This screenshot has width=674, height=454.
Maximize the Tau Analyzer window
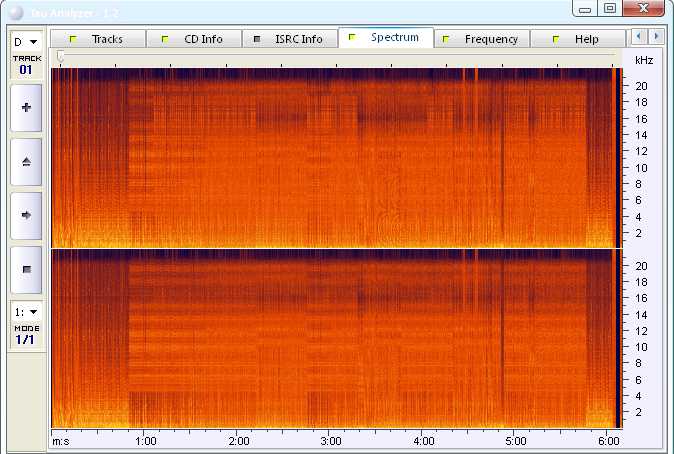click(610, 8)
